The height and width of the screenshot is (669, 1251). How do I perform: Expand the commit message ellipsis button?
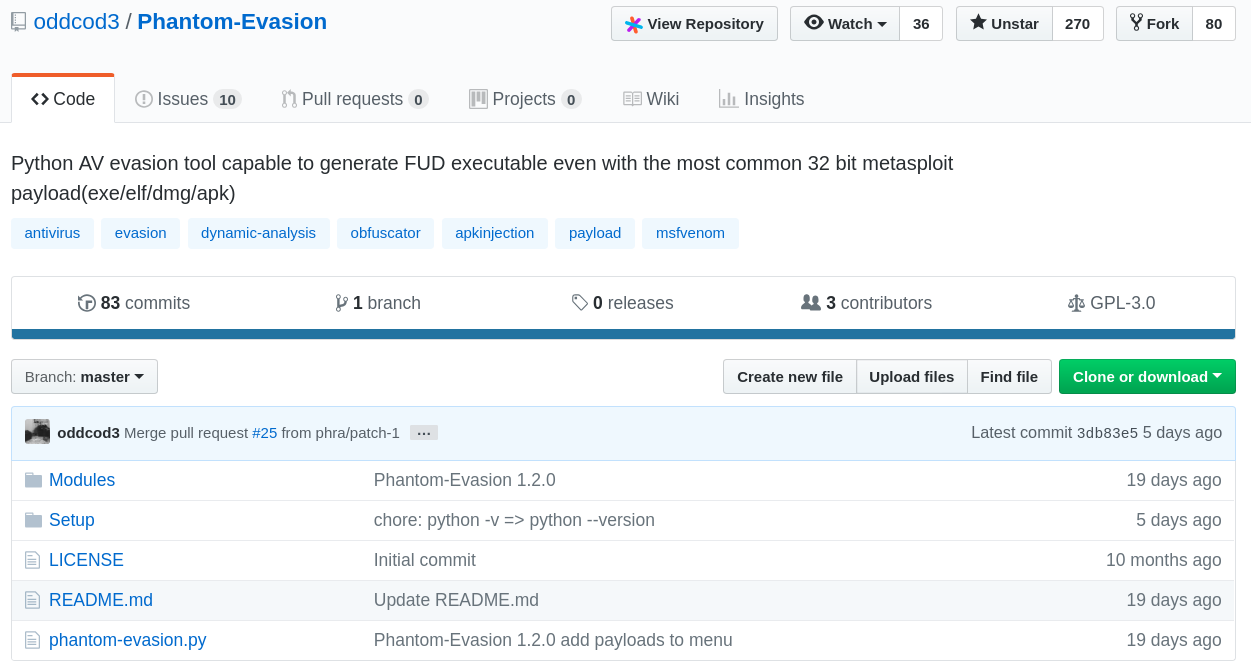click(424, 433)
